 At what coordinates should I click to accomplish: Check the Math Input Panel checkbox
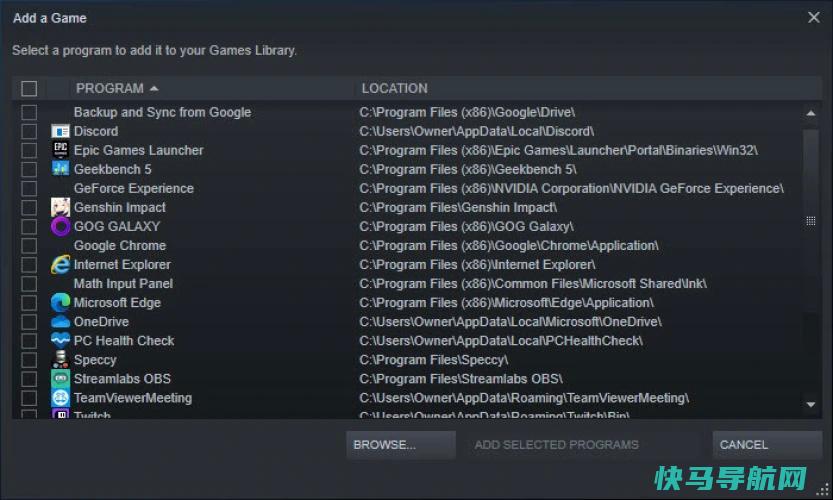[29, 284]
